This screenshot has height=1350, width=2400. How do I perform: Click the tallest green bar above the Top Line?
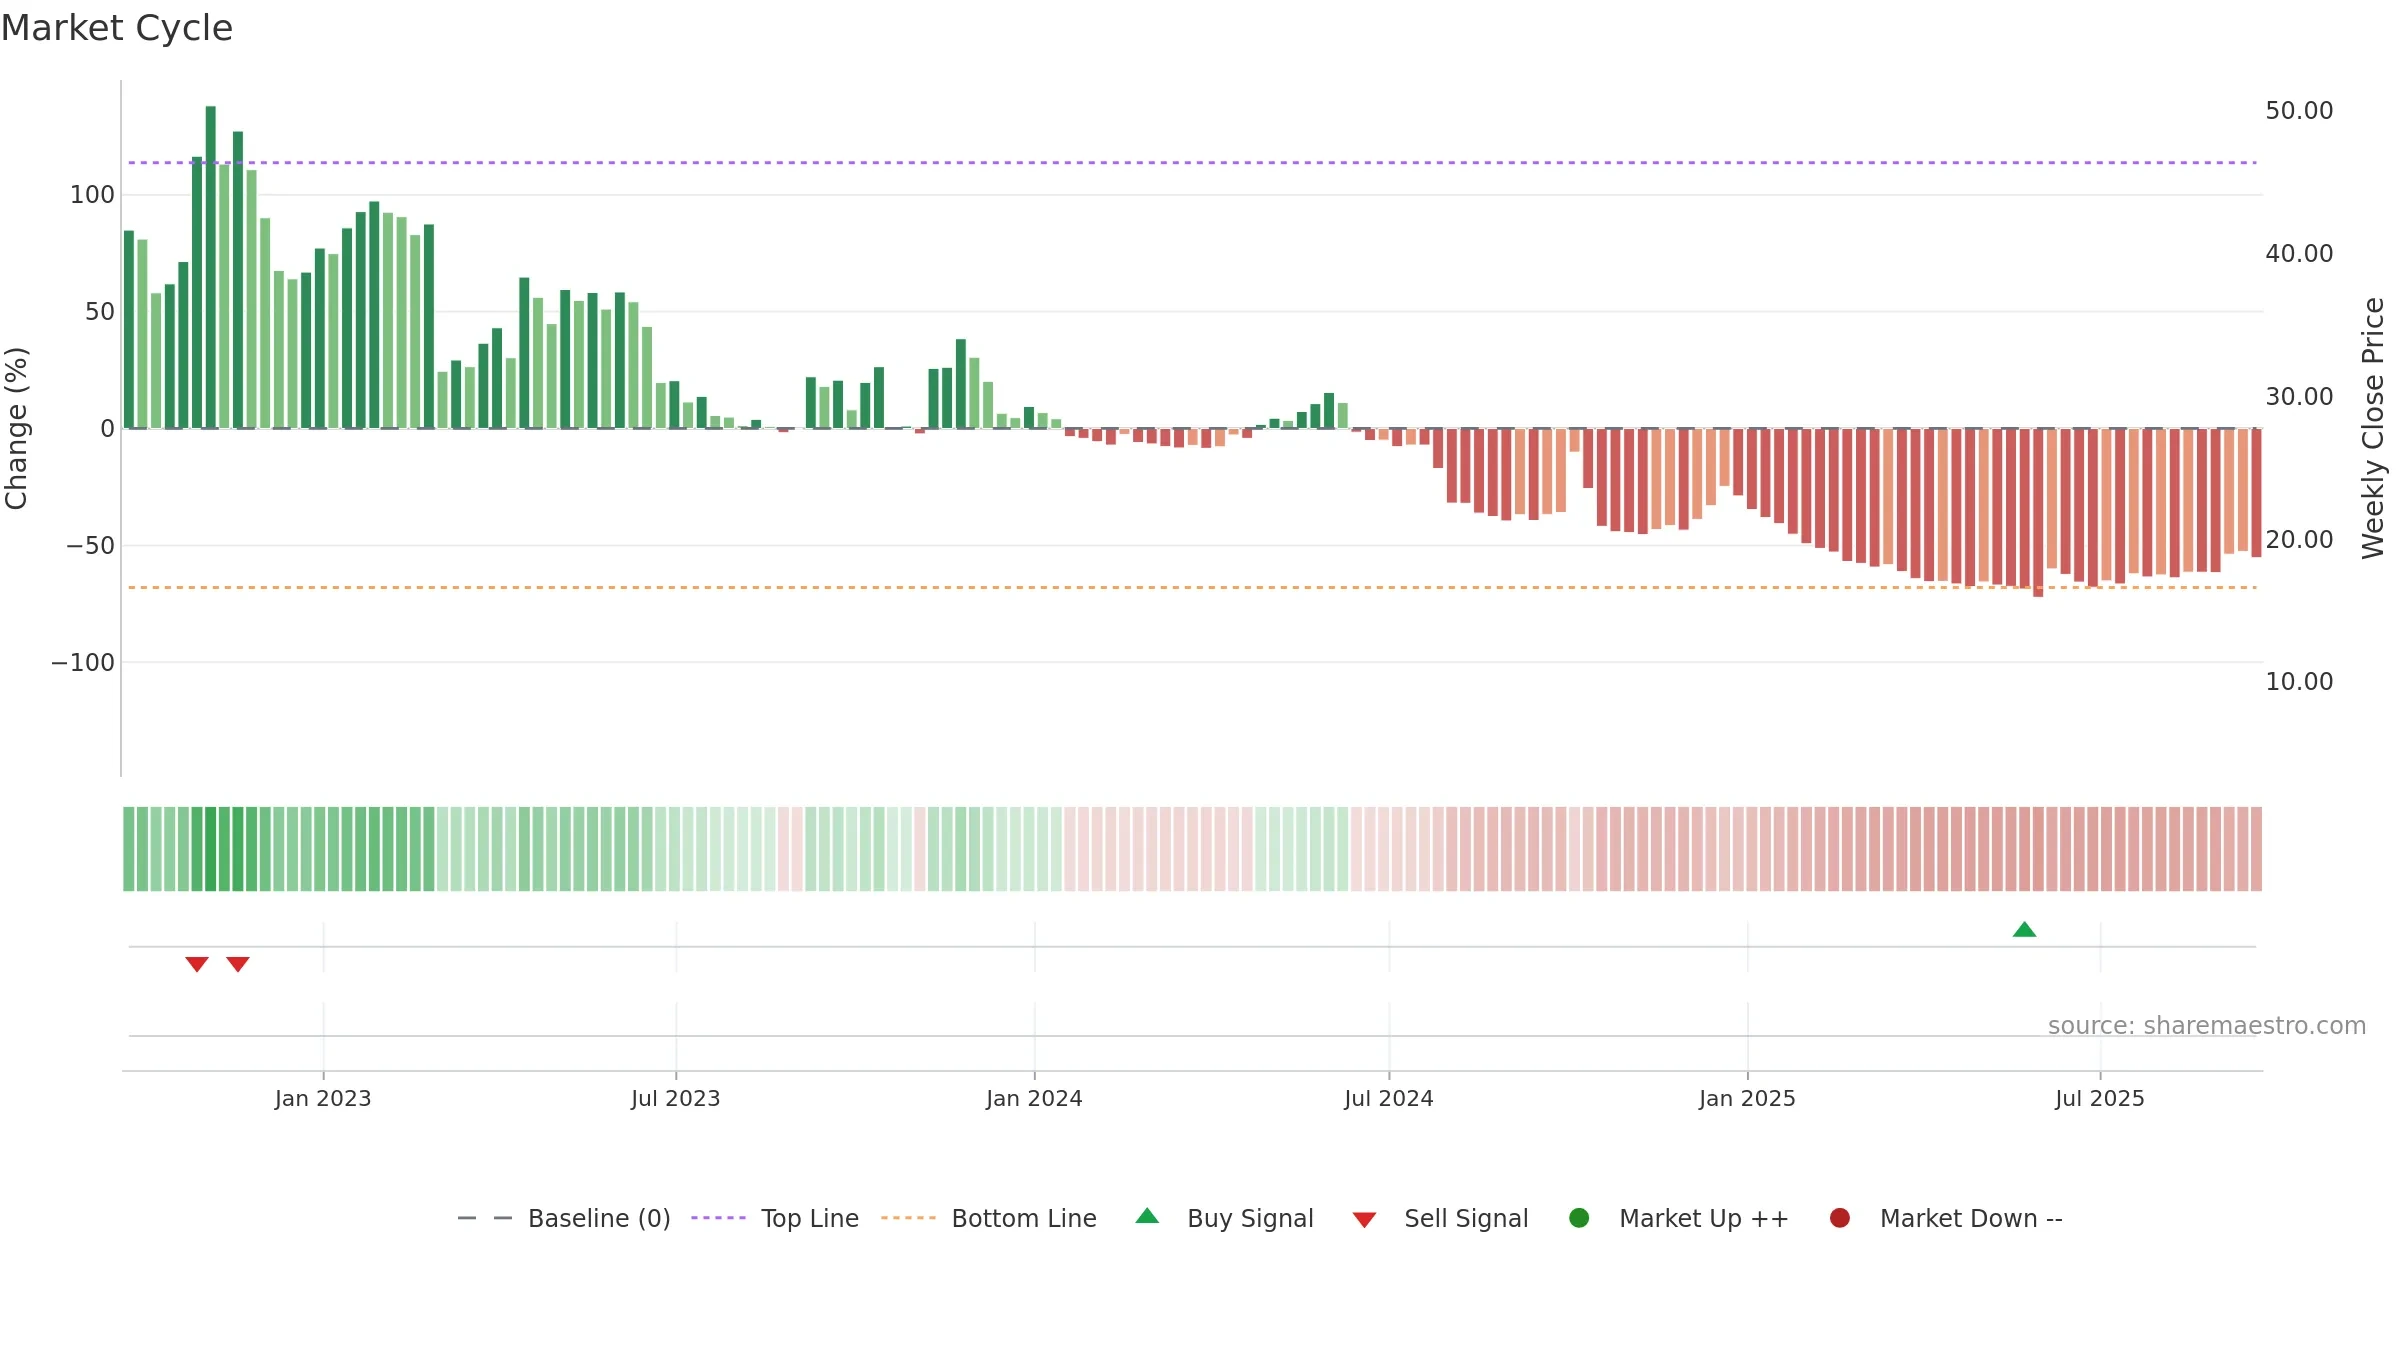(210, 267)
